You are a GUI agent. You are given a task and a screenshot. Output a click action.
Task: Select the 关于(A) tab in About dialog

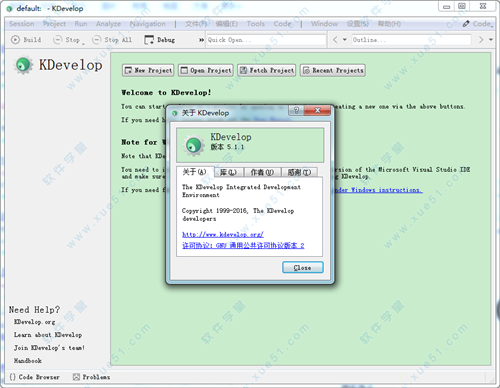click(195, 172)
